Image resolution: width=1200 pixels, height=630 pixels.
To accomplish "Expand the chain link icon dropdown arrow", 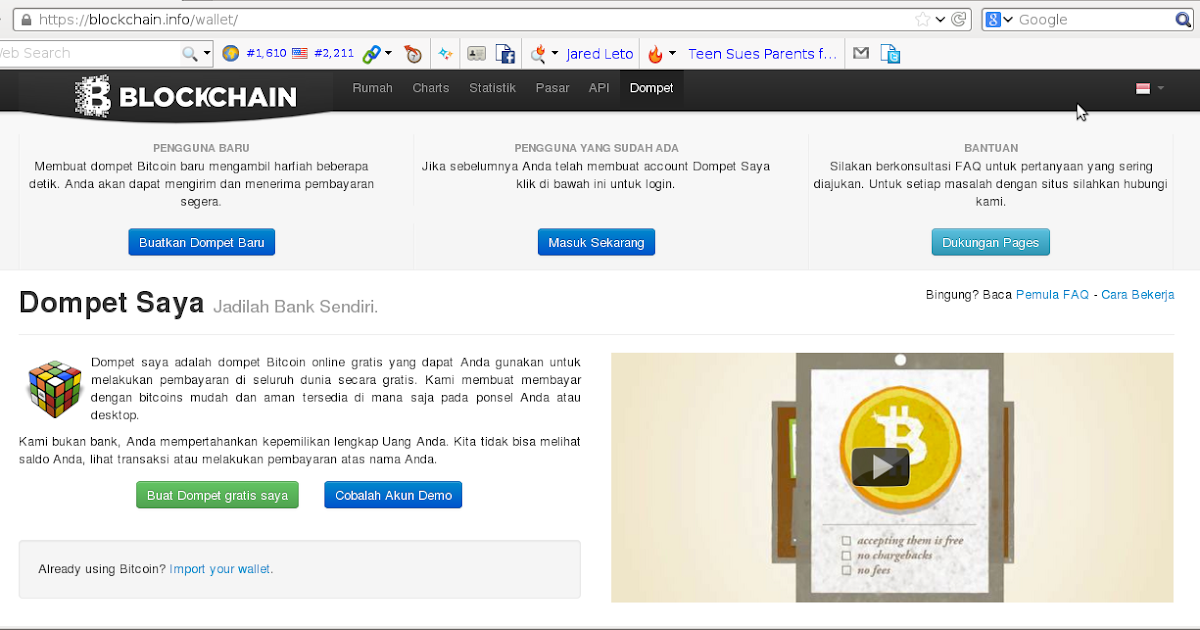I will tap(388, 53).
